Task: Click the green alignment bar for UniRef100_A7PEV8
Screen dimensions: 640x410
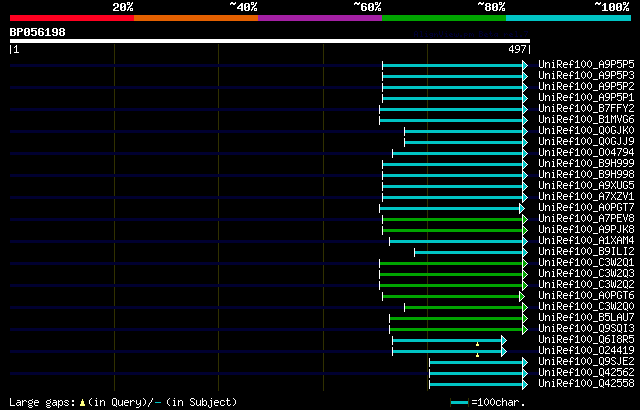Action: 453,219
